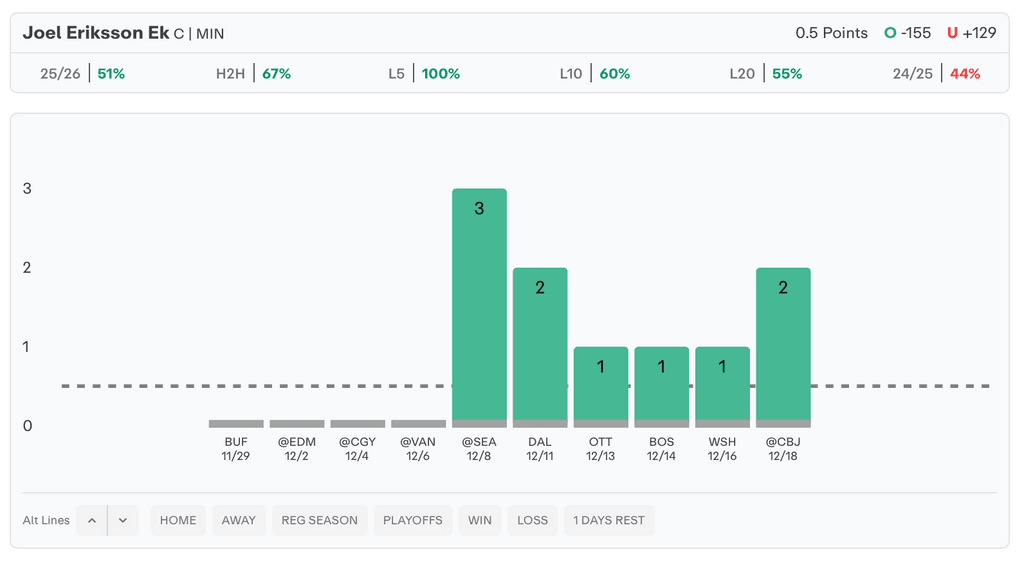This screenshot has width=1024, height=561.
Task: Select the 24/25 season 44% stat
Action: pyautogui.click(x=936, y=74)
